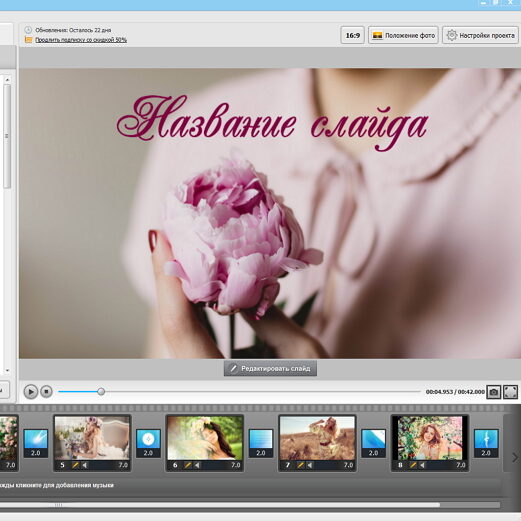Click the pencil edit icon on slide 5
The width and height of the screenshot is (521, 521).
75,465
